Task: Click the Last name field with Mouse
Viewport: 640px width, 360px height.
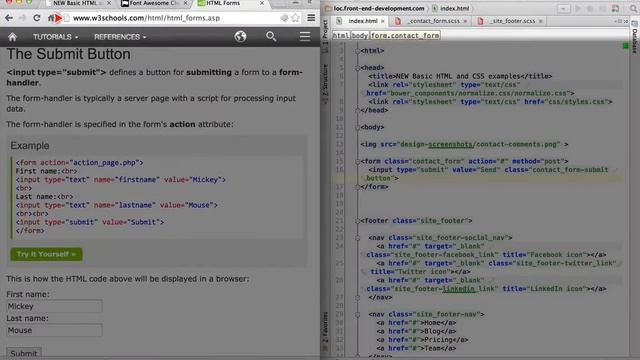Action: point(54,330)
